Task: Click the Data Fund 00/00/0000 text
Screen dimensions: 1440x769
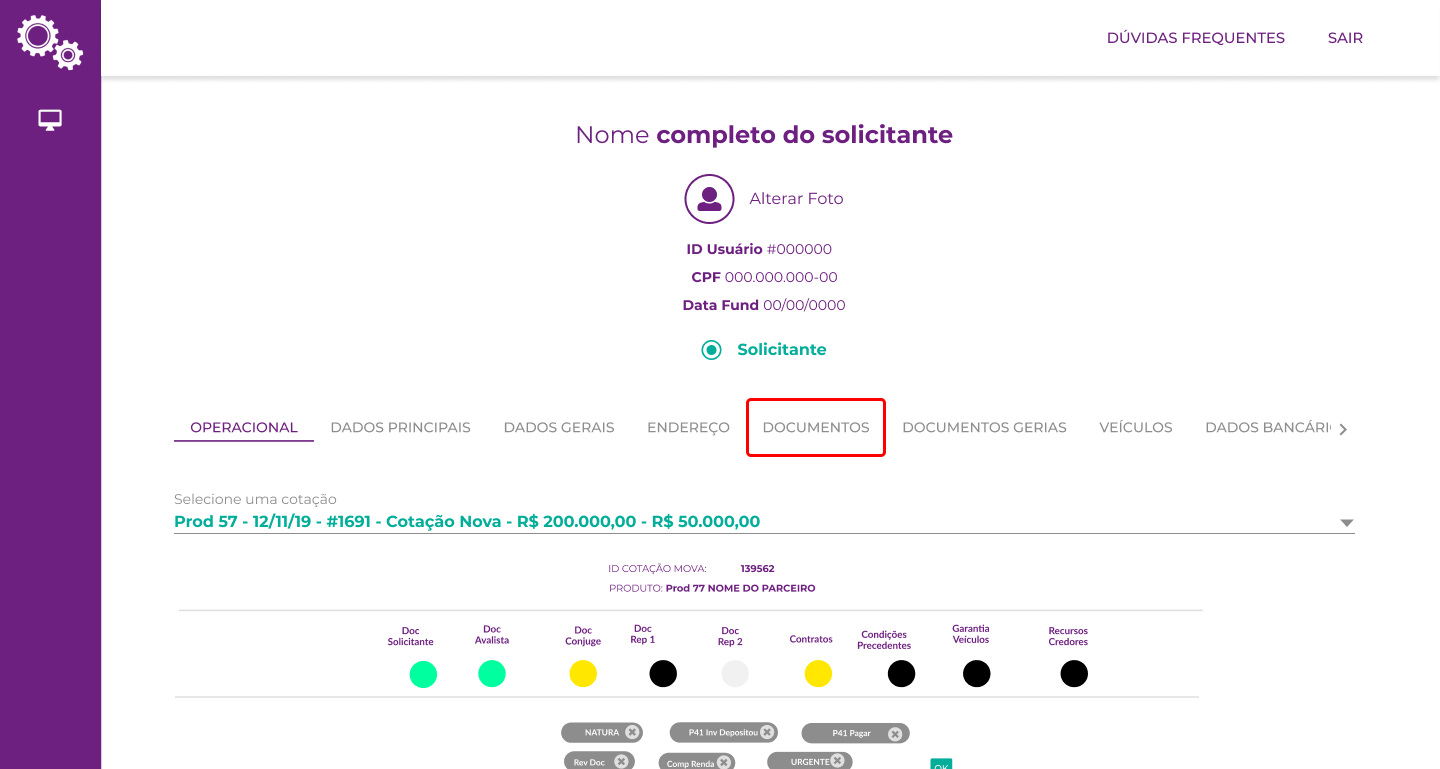Action: 764,305
